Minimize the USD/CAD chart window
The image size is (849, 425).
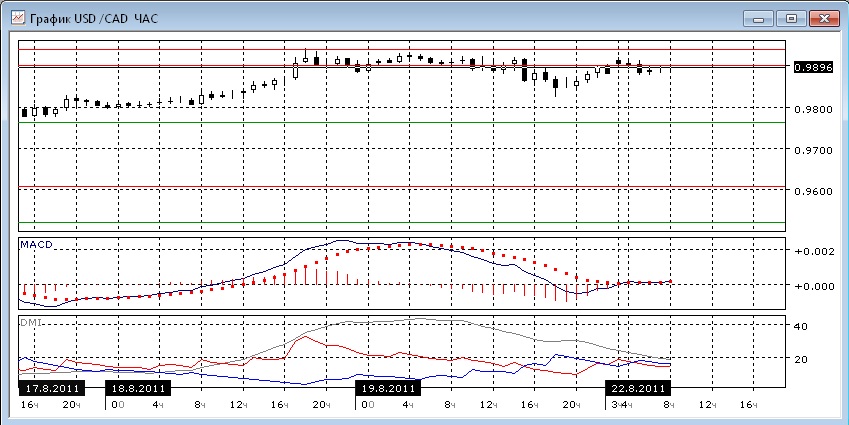click(x=758, y=19)
